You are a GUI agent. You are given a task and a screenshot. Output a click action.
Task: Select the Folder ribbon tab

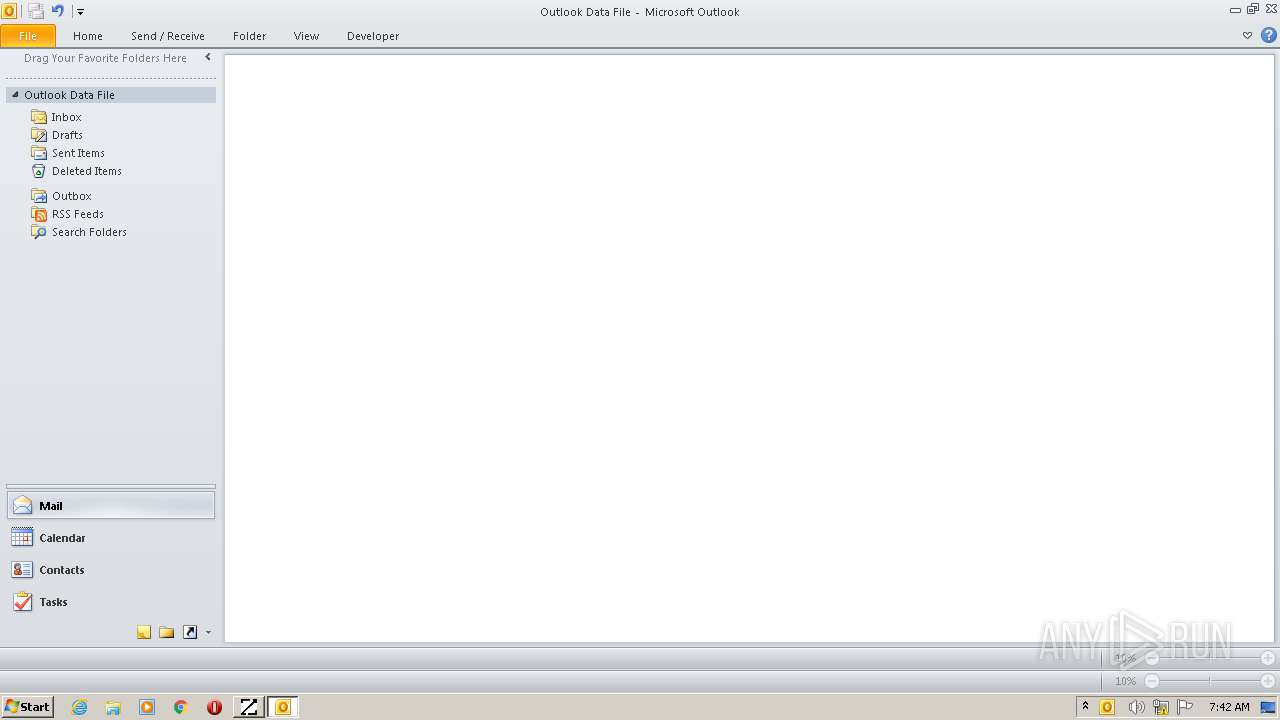point(250,36)
